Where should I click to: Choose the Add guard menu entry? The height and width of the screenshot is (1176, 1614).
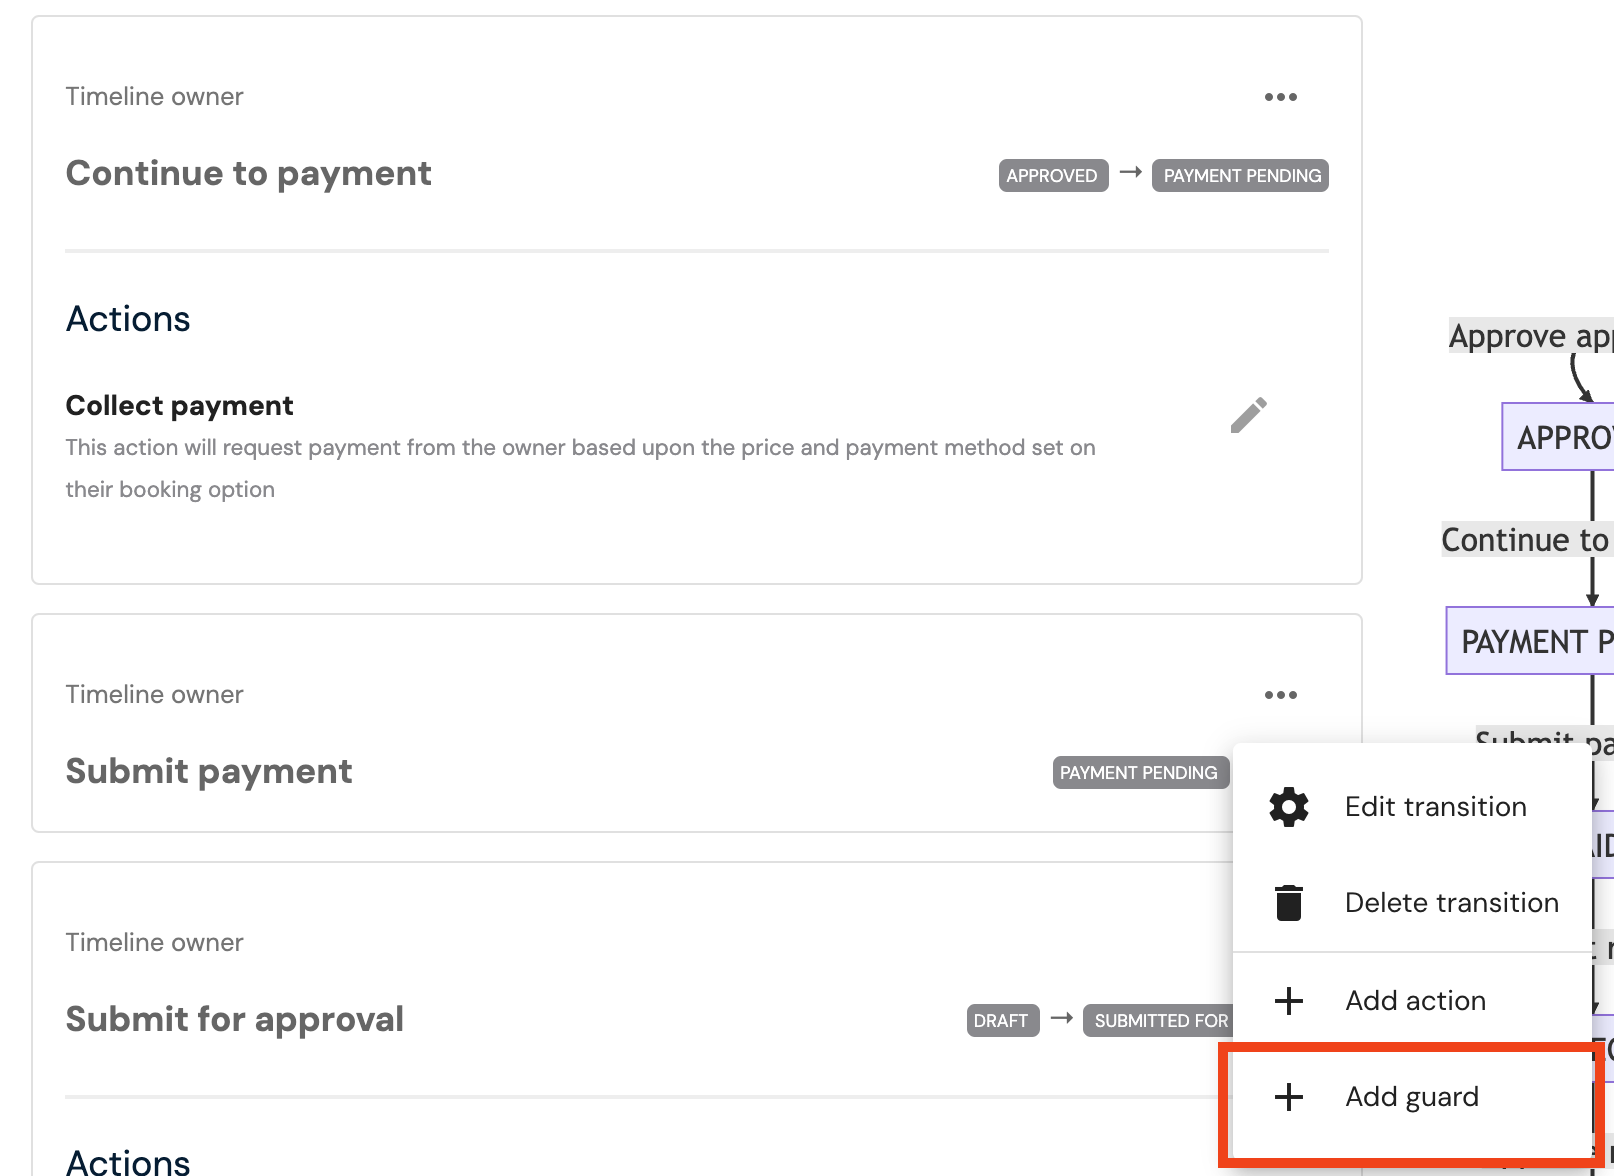click(x=1412, y=1097)
